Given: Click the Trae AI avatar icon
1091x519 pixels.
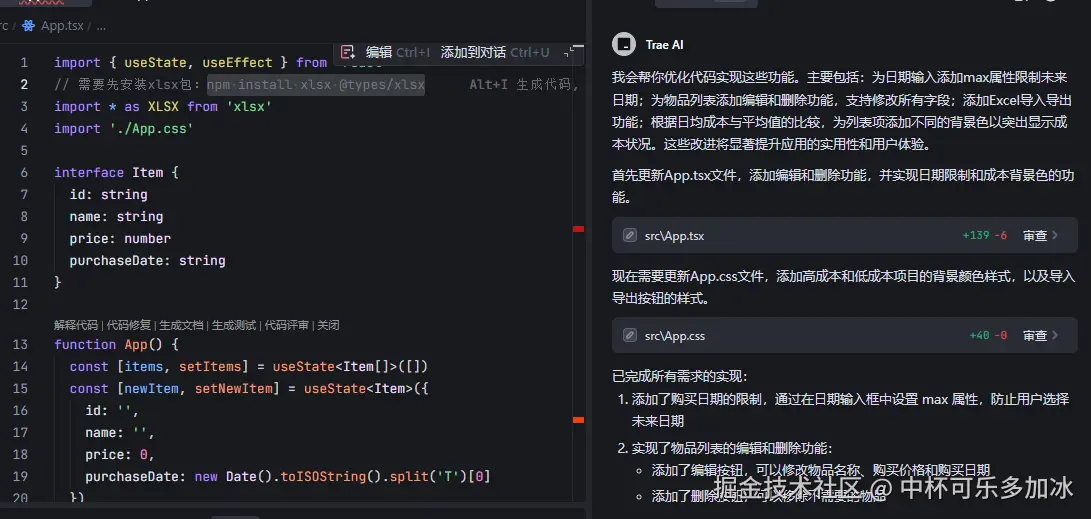Looking at the screenshot, I should tap(623, 45).
